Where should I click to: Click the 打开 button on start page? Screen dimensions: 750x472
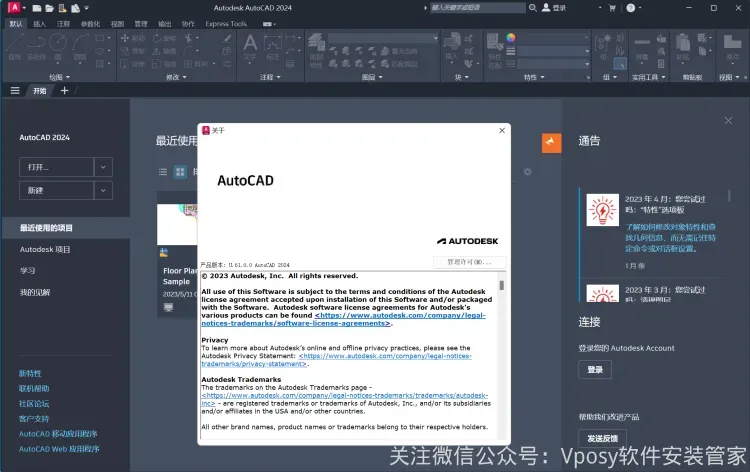56,167
